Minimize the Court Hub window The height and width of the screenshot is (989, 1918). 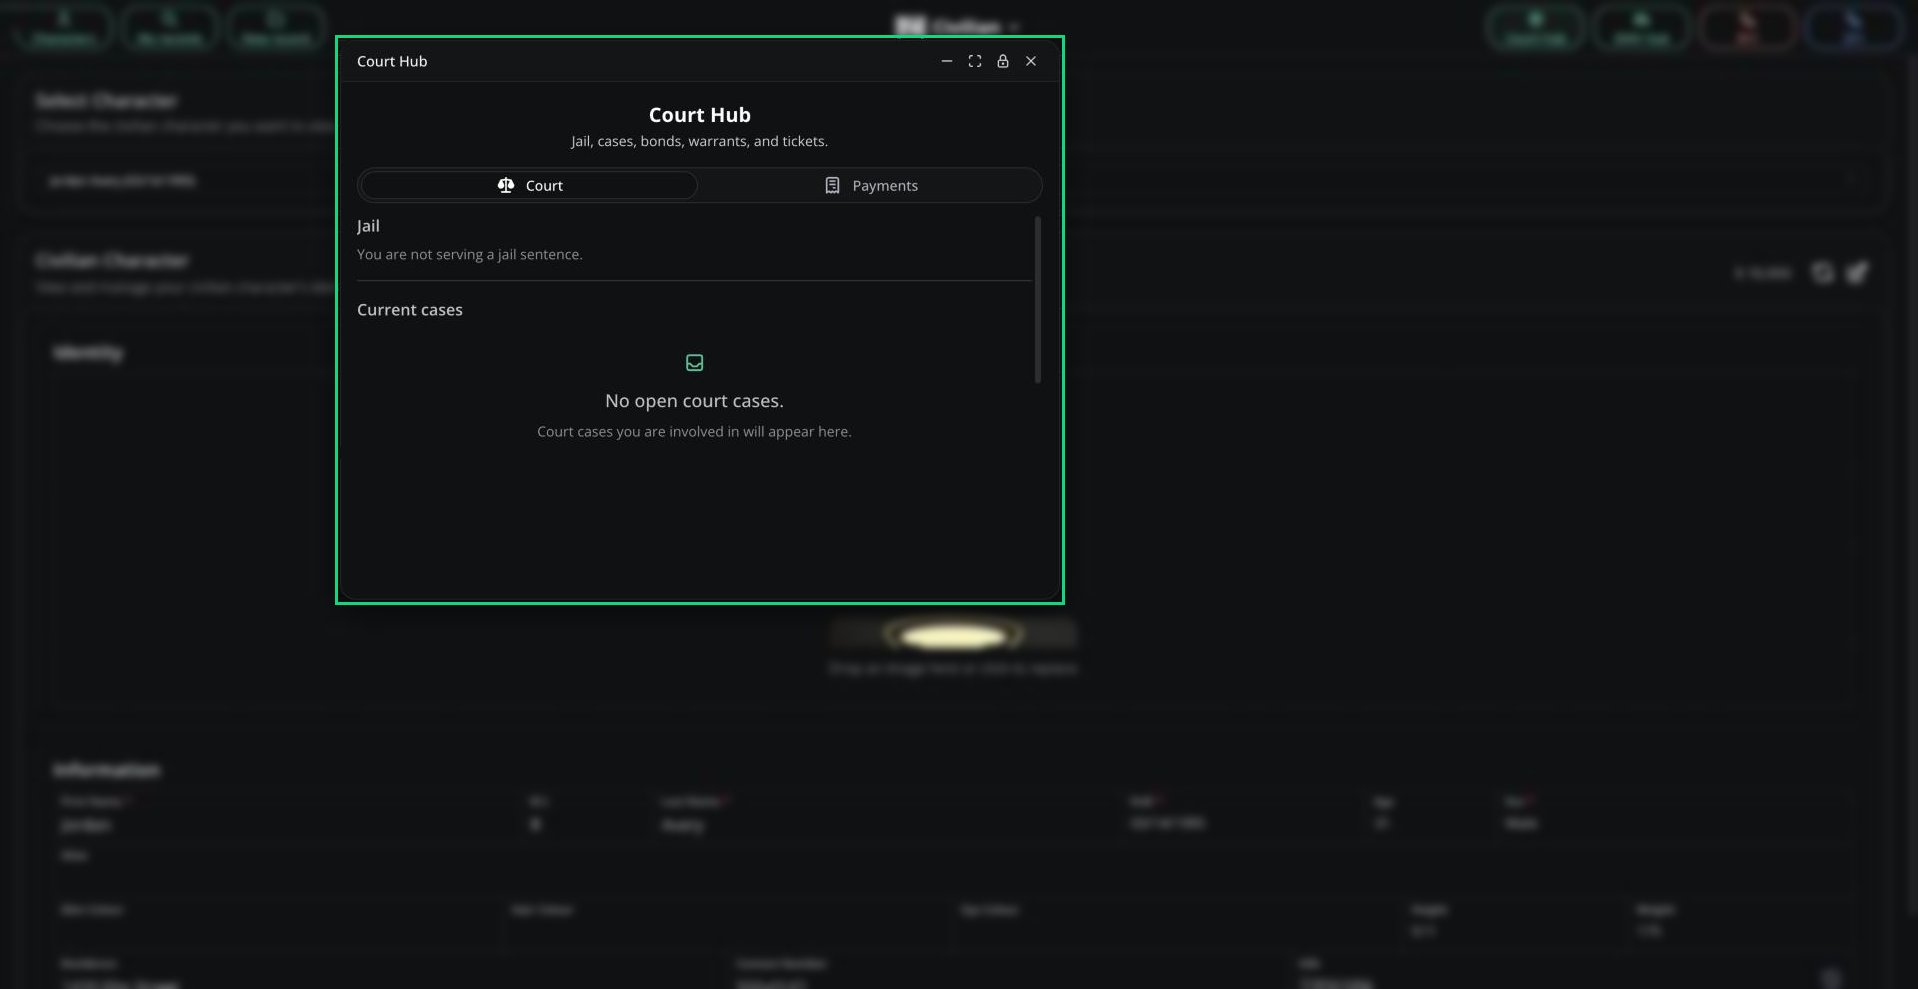click(x=947, y=61)
